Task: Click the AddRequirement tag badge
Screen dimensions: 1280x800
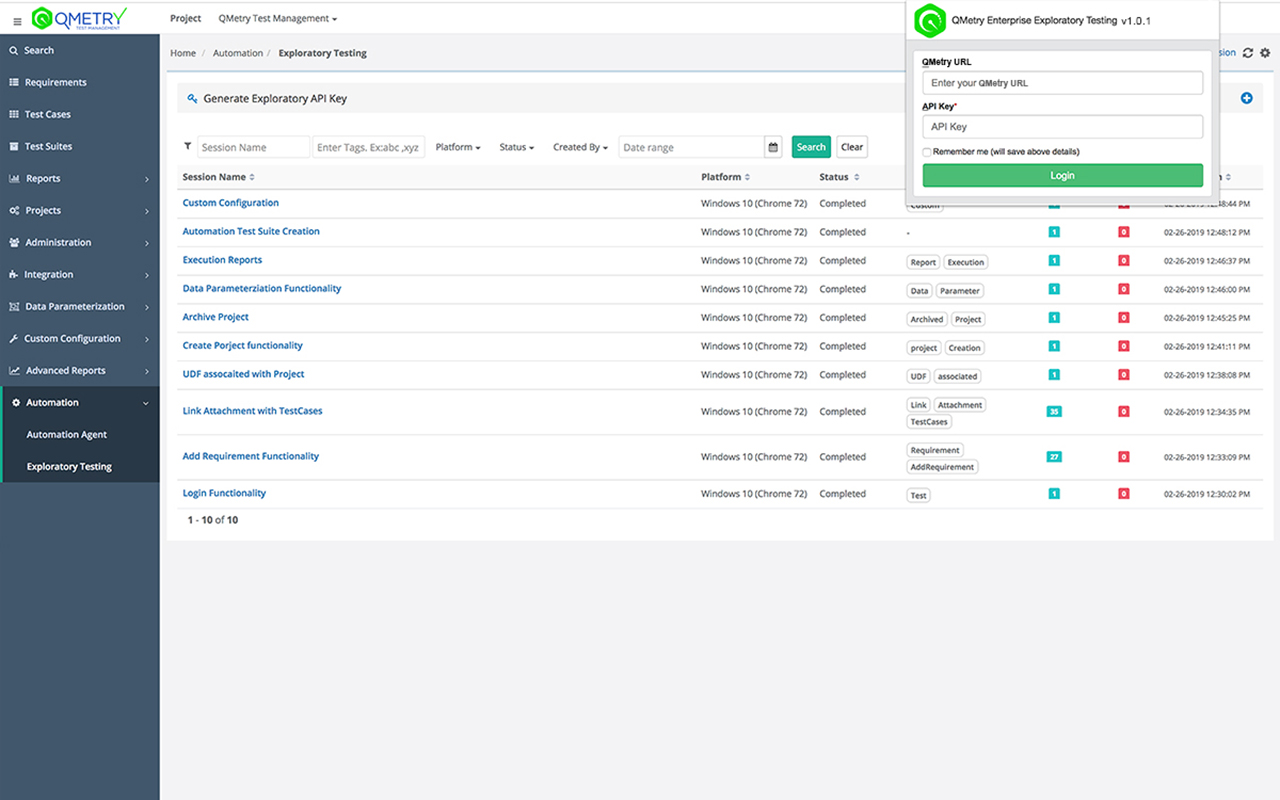Action: pyautogui.click(x=942, y=467)
